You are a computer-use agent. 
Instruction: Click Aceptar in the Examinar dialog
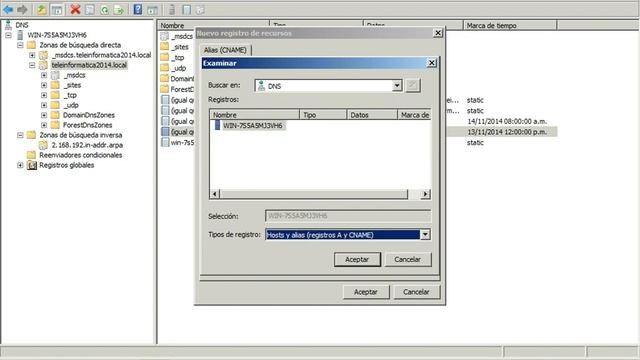coord(357,259)
